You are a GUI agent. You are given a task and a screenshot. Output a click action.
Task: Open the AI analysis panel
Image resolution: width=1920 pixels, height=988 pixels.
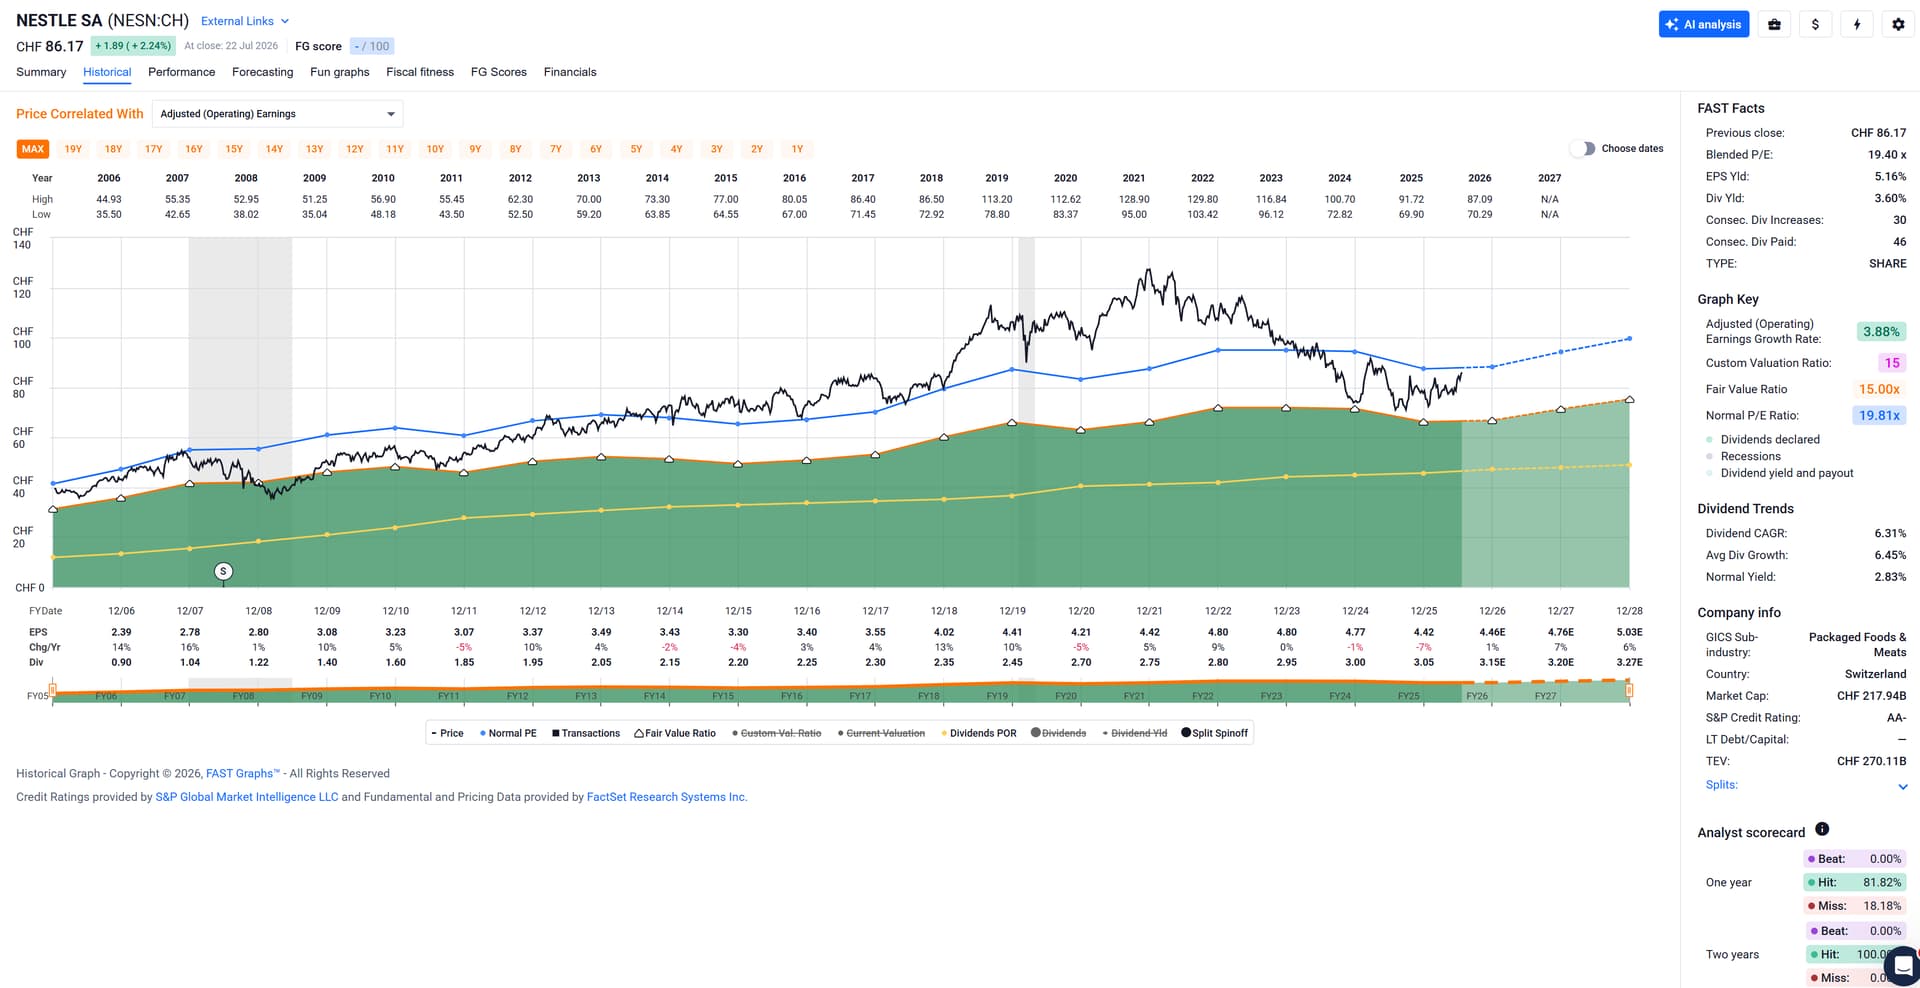click(x=1703, y=25)
